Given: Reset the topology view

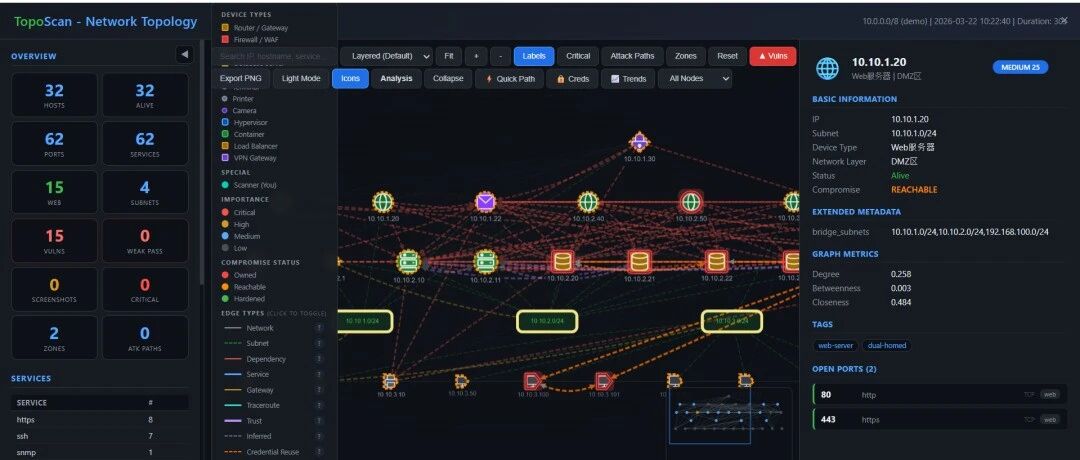Looking at the screenshot, I should click(727, 56).
